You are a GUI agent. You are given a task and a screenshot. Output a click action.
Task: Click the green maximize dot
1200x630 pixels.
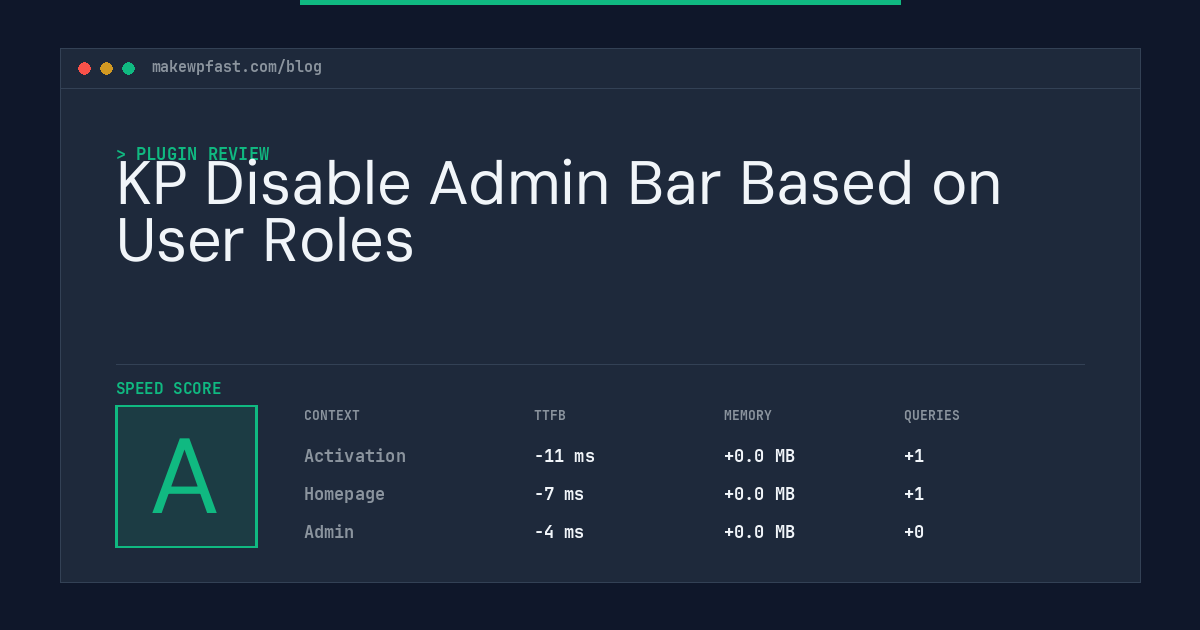click(128, 68)
